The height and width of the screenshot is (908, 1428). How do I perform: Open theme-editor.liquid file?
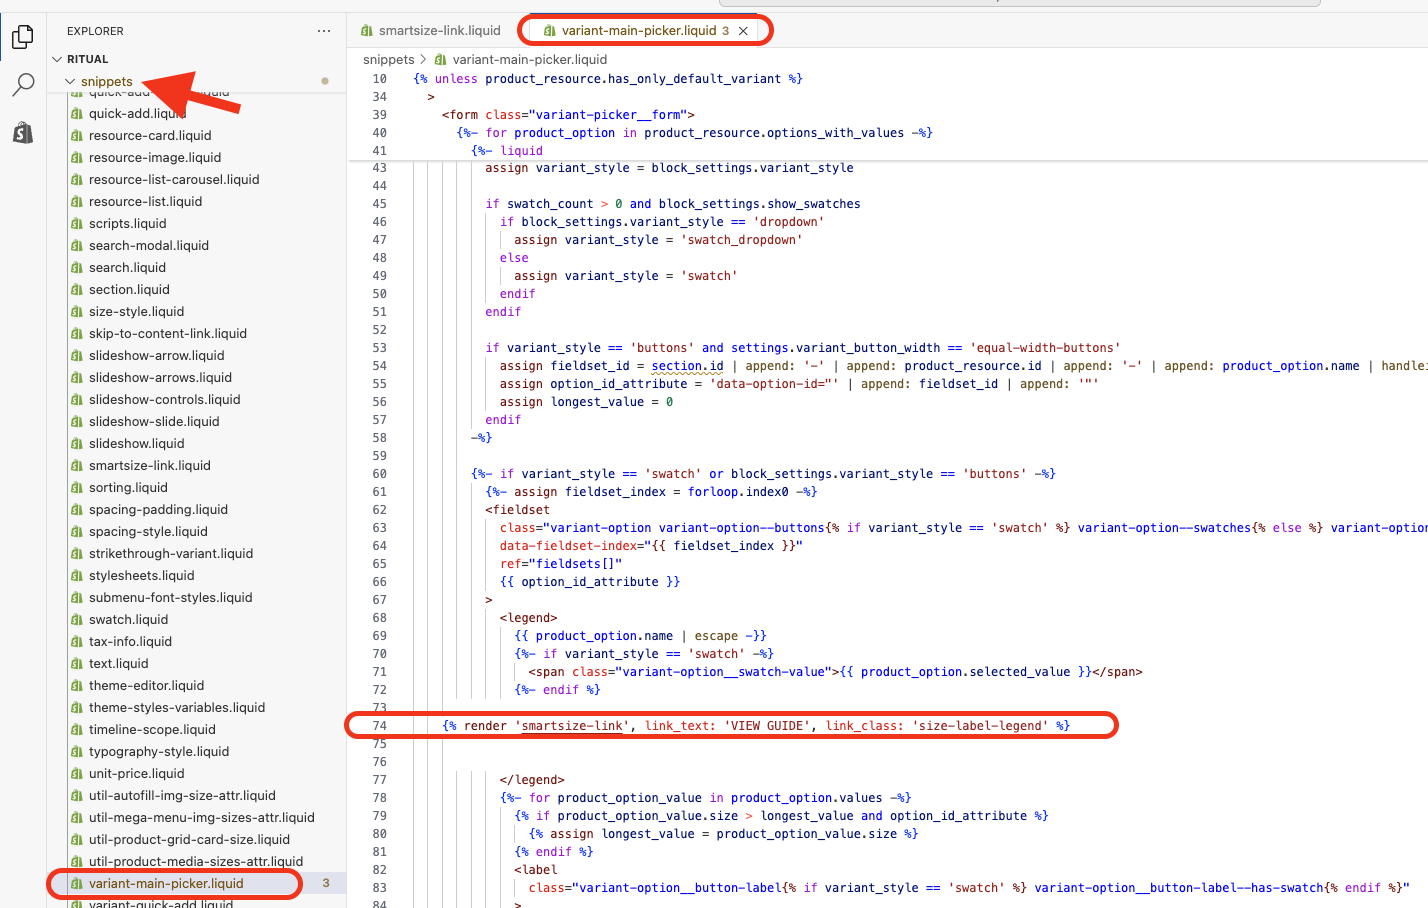coord(146,686)
